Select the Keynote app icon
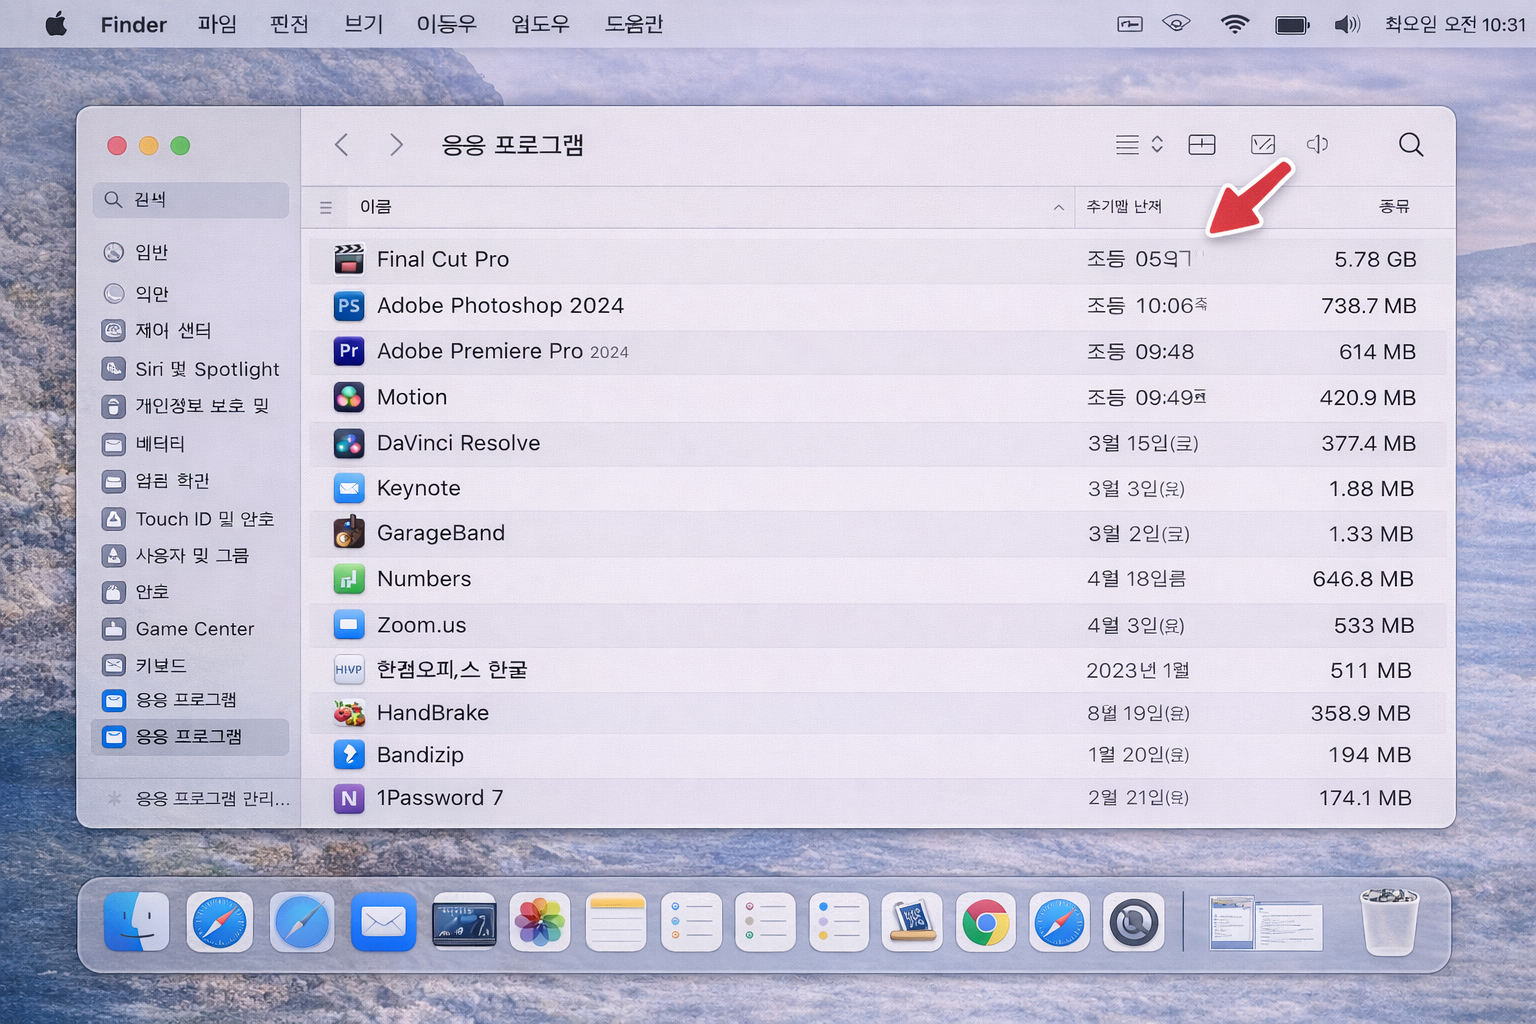This screenshot has height=1024, width=1536. coord(349,488)
